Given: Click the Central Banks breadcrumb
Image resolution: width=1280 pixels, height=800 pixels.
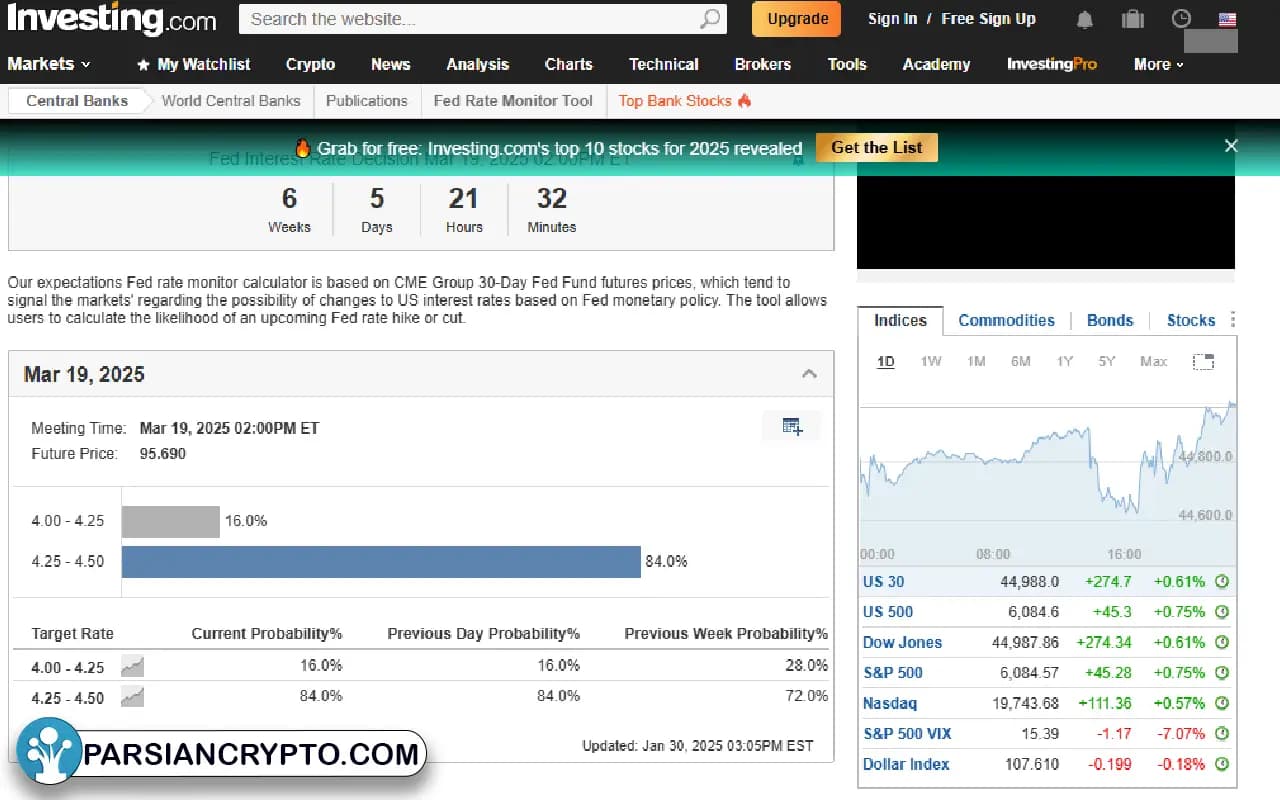Looking at the screenshot, I should coord(77,100).
